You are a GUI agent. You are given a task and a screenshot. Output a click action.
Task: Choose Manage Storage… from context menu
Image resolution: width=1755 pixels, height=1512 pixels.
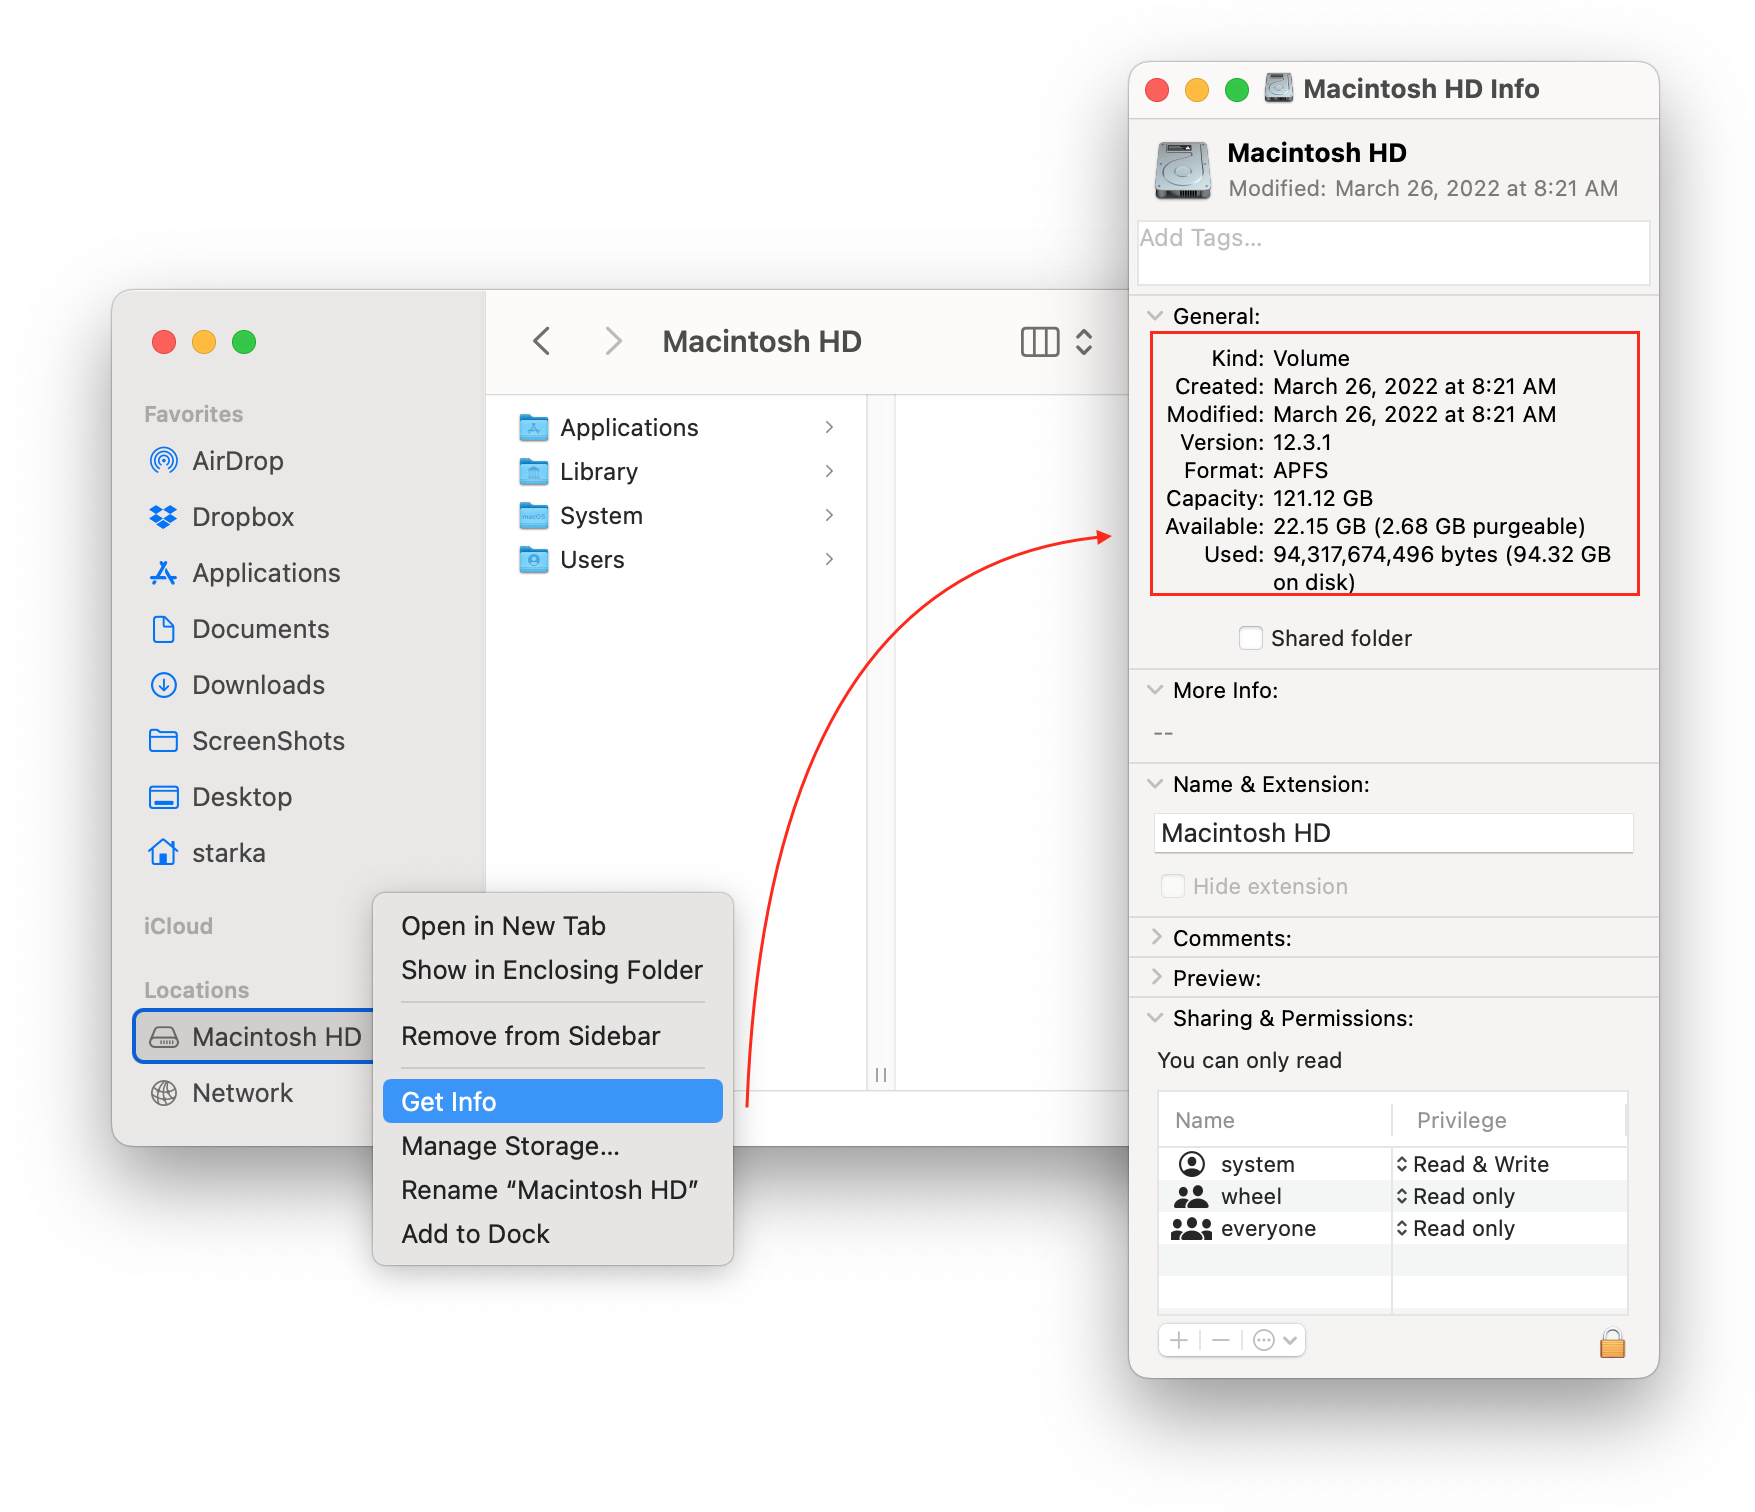pyautogui.click(x=553, y=1146)
